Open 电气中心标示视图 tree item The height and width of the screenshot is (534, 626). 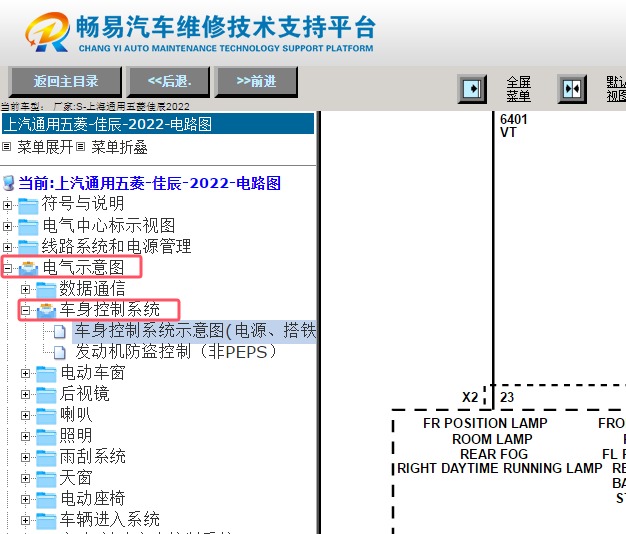pos(109,225)
